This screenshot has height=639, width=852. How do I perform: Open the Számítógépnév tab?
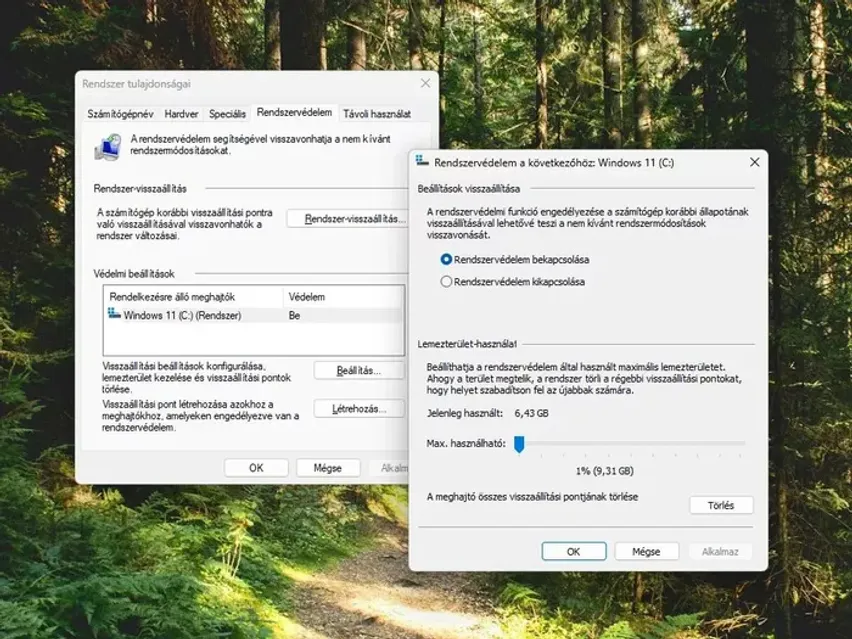point(120,114)
